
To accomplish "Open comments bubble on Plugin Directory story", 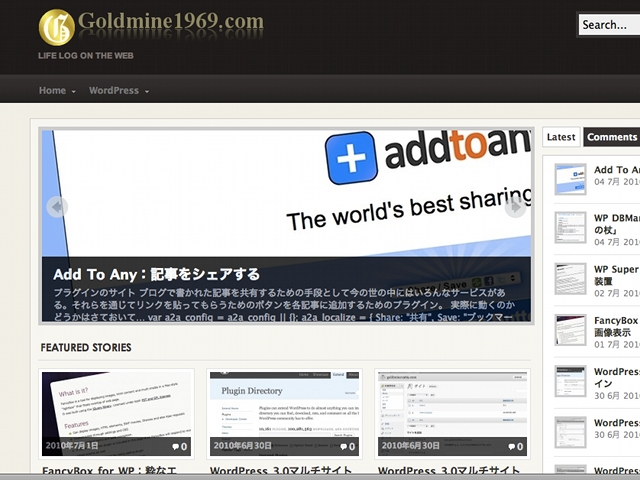I will pos(348,447).
